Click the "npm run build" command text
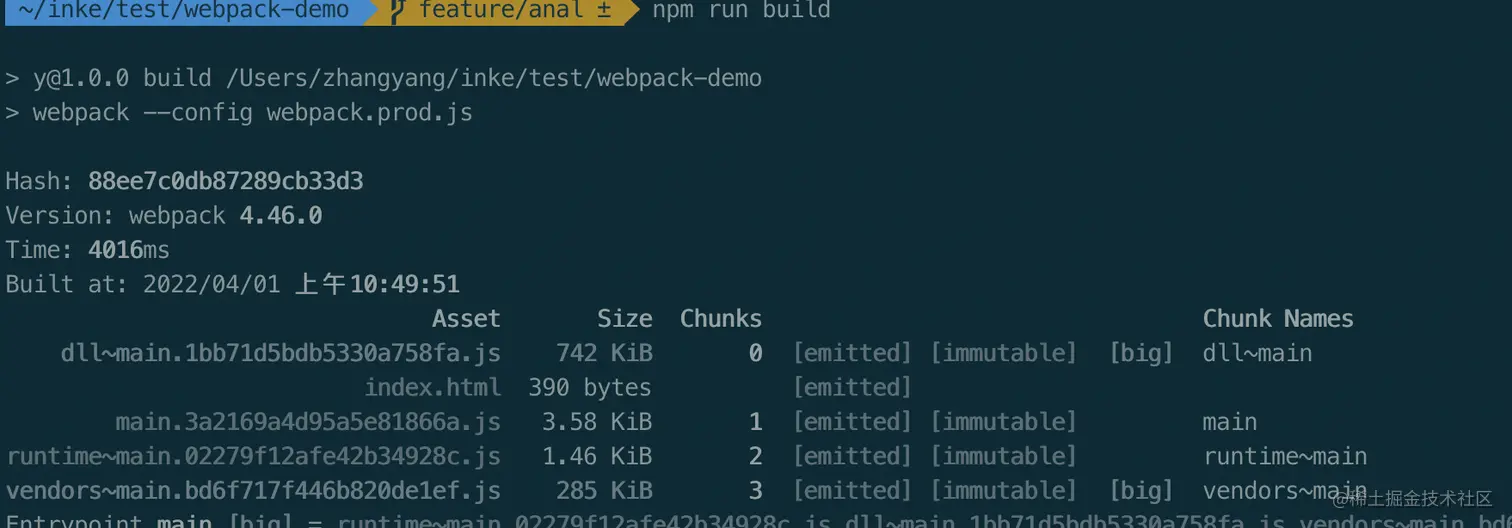Screen dimensions: 1512x528 (x=741, y=11)
